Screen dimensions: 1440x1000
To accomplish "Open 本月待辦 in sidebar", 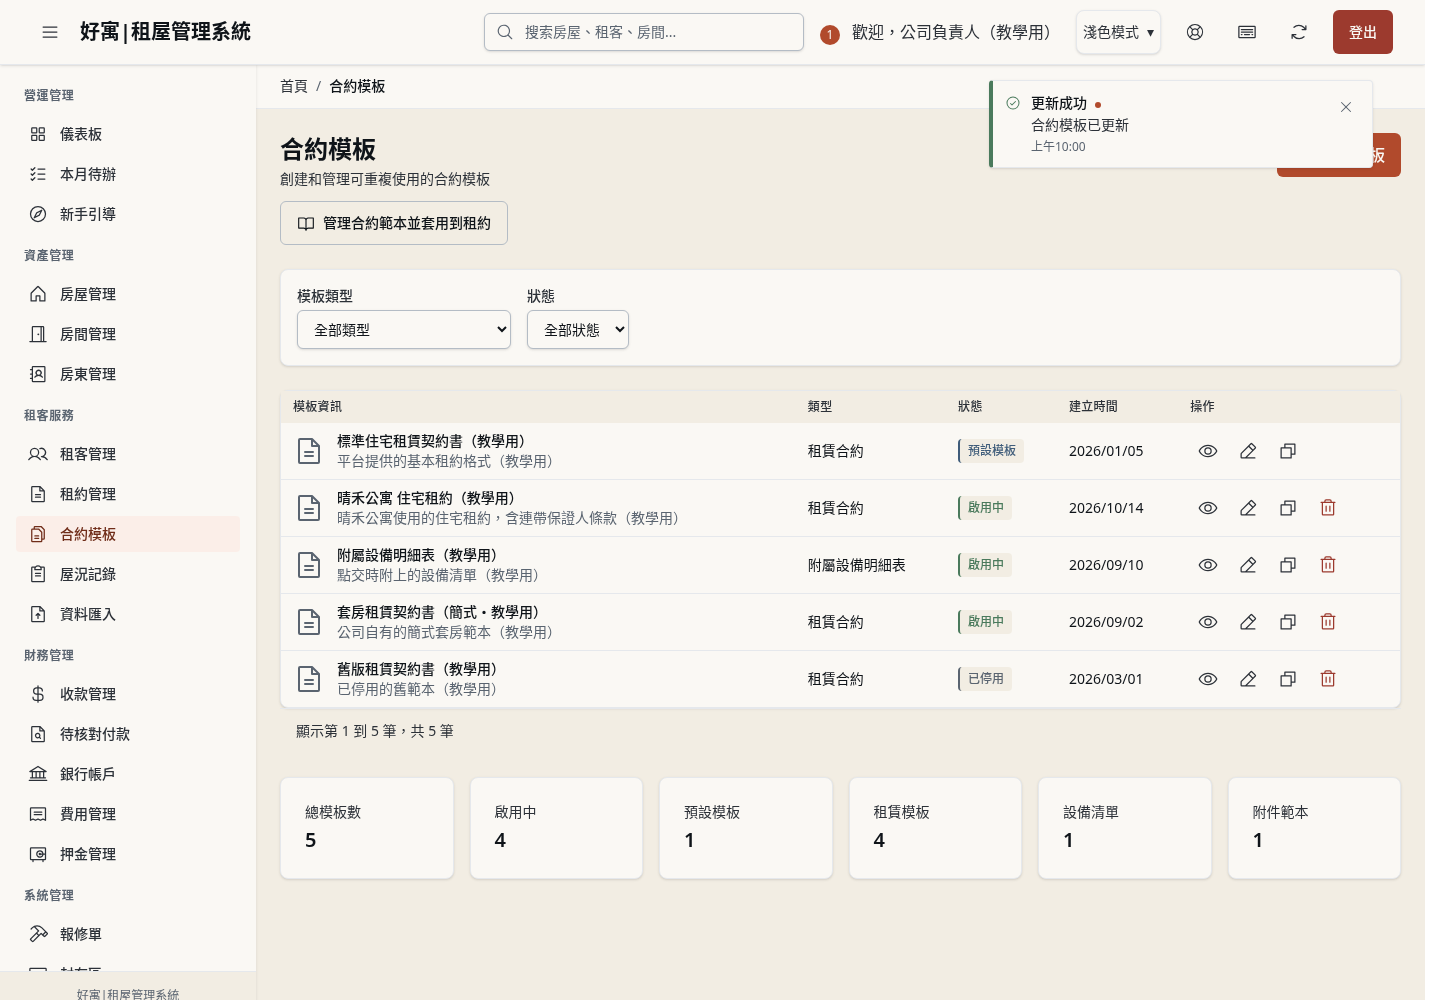I will click(128, 174).
